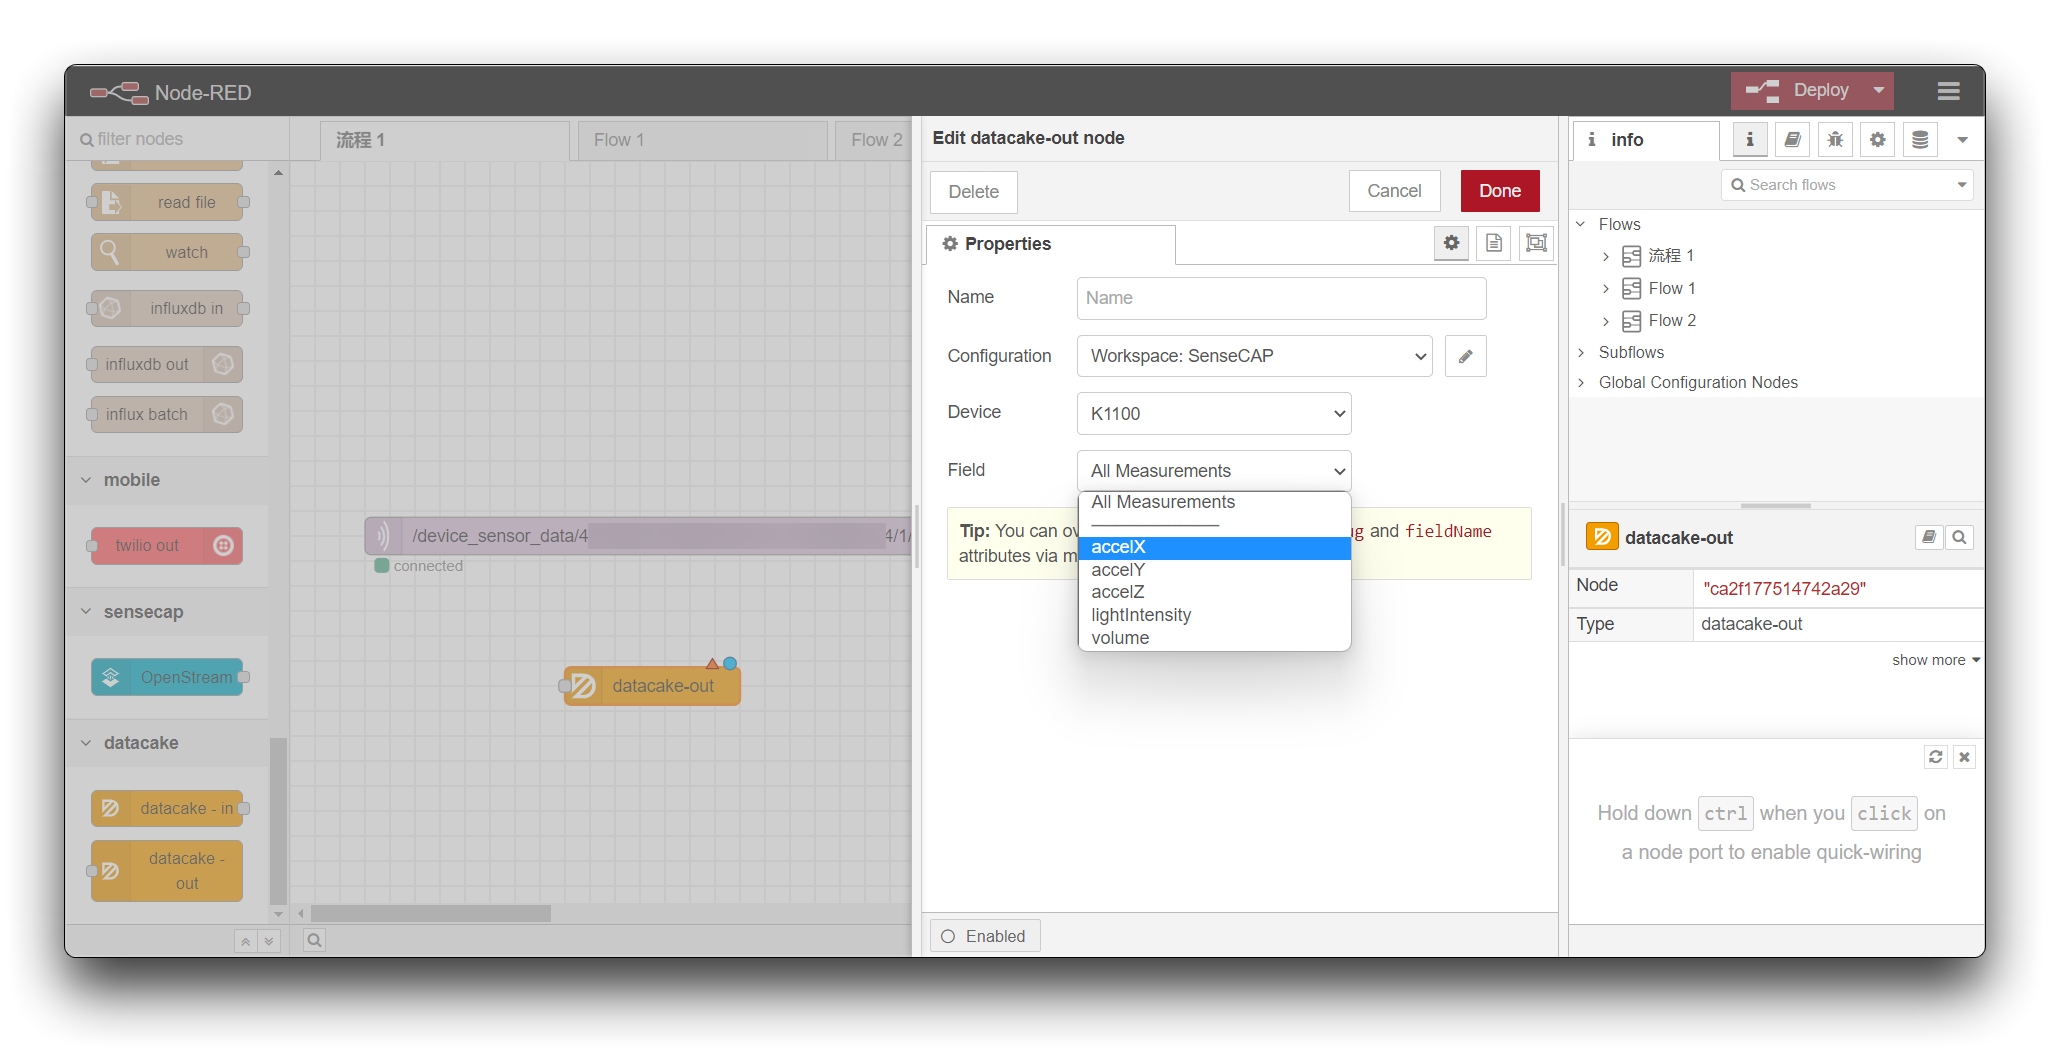Click the Cancel button

coord(1394,191)
